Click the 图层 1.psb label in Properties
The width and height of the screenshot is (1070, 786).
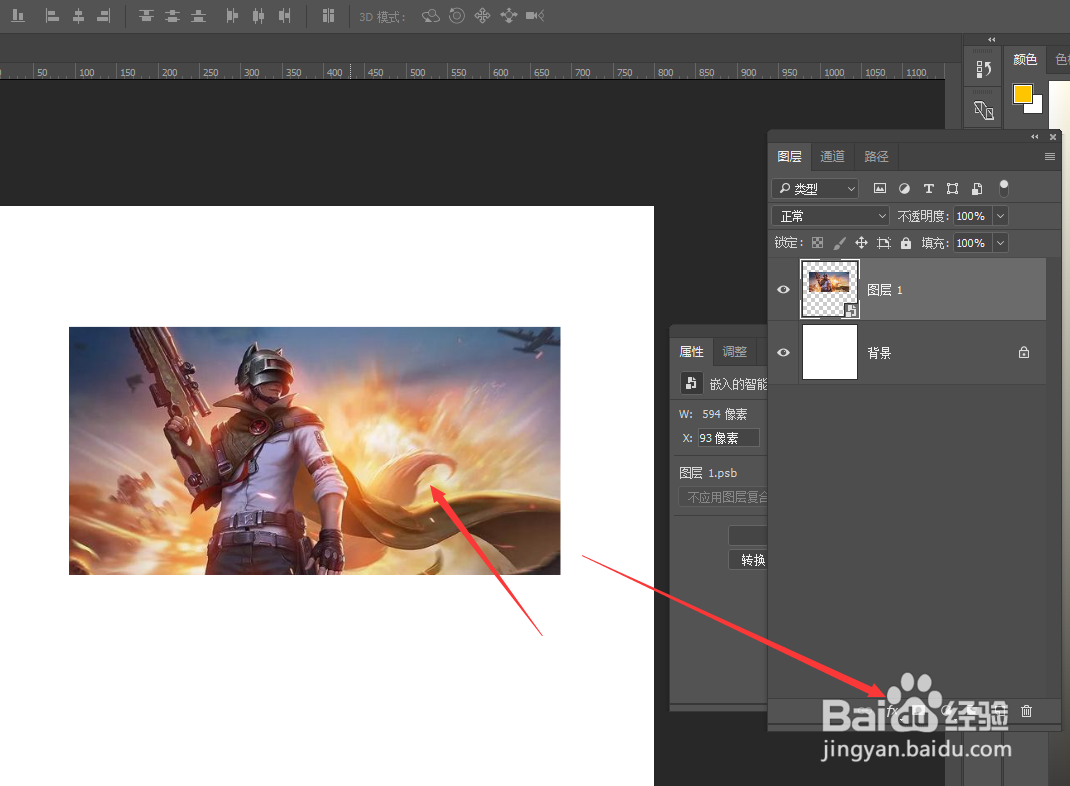click(x=708, y=473)
